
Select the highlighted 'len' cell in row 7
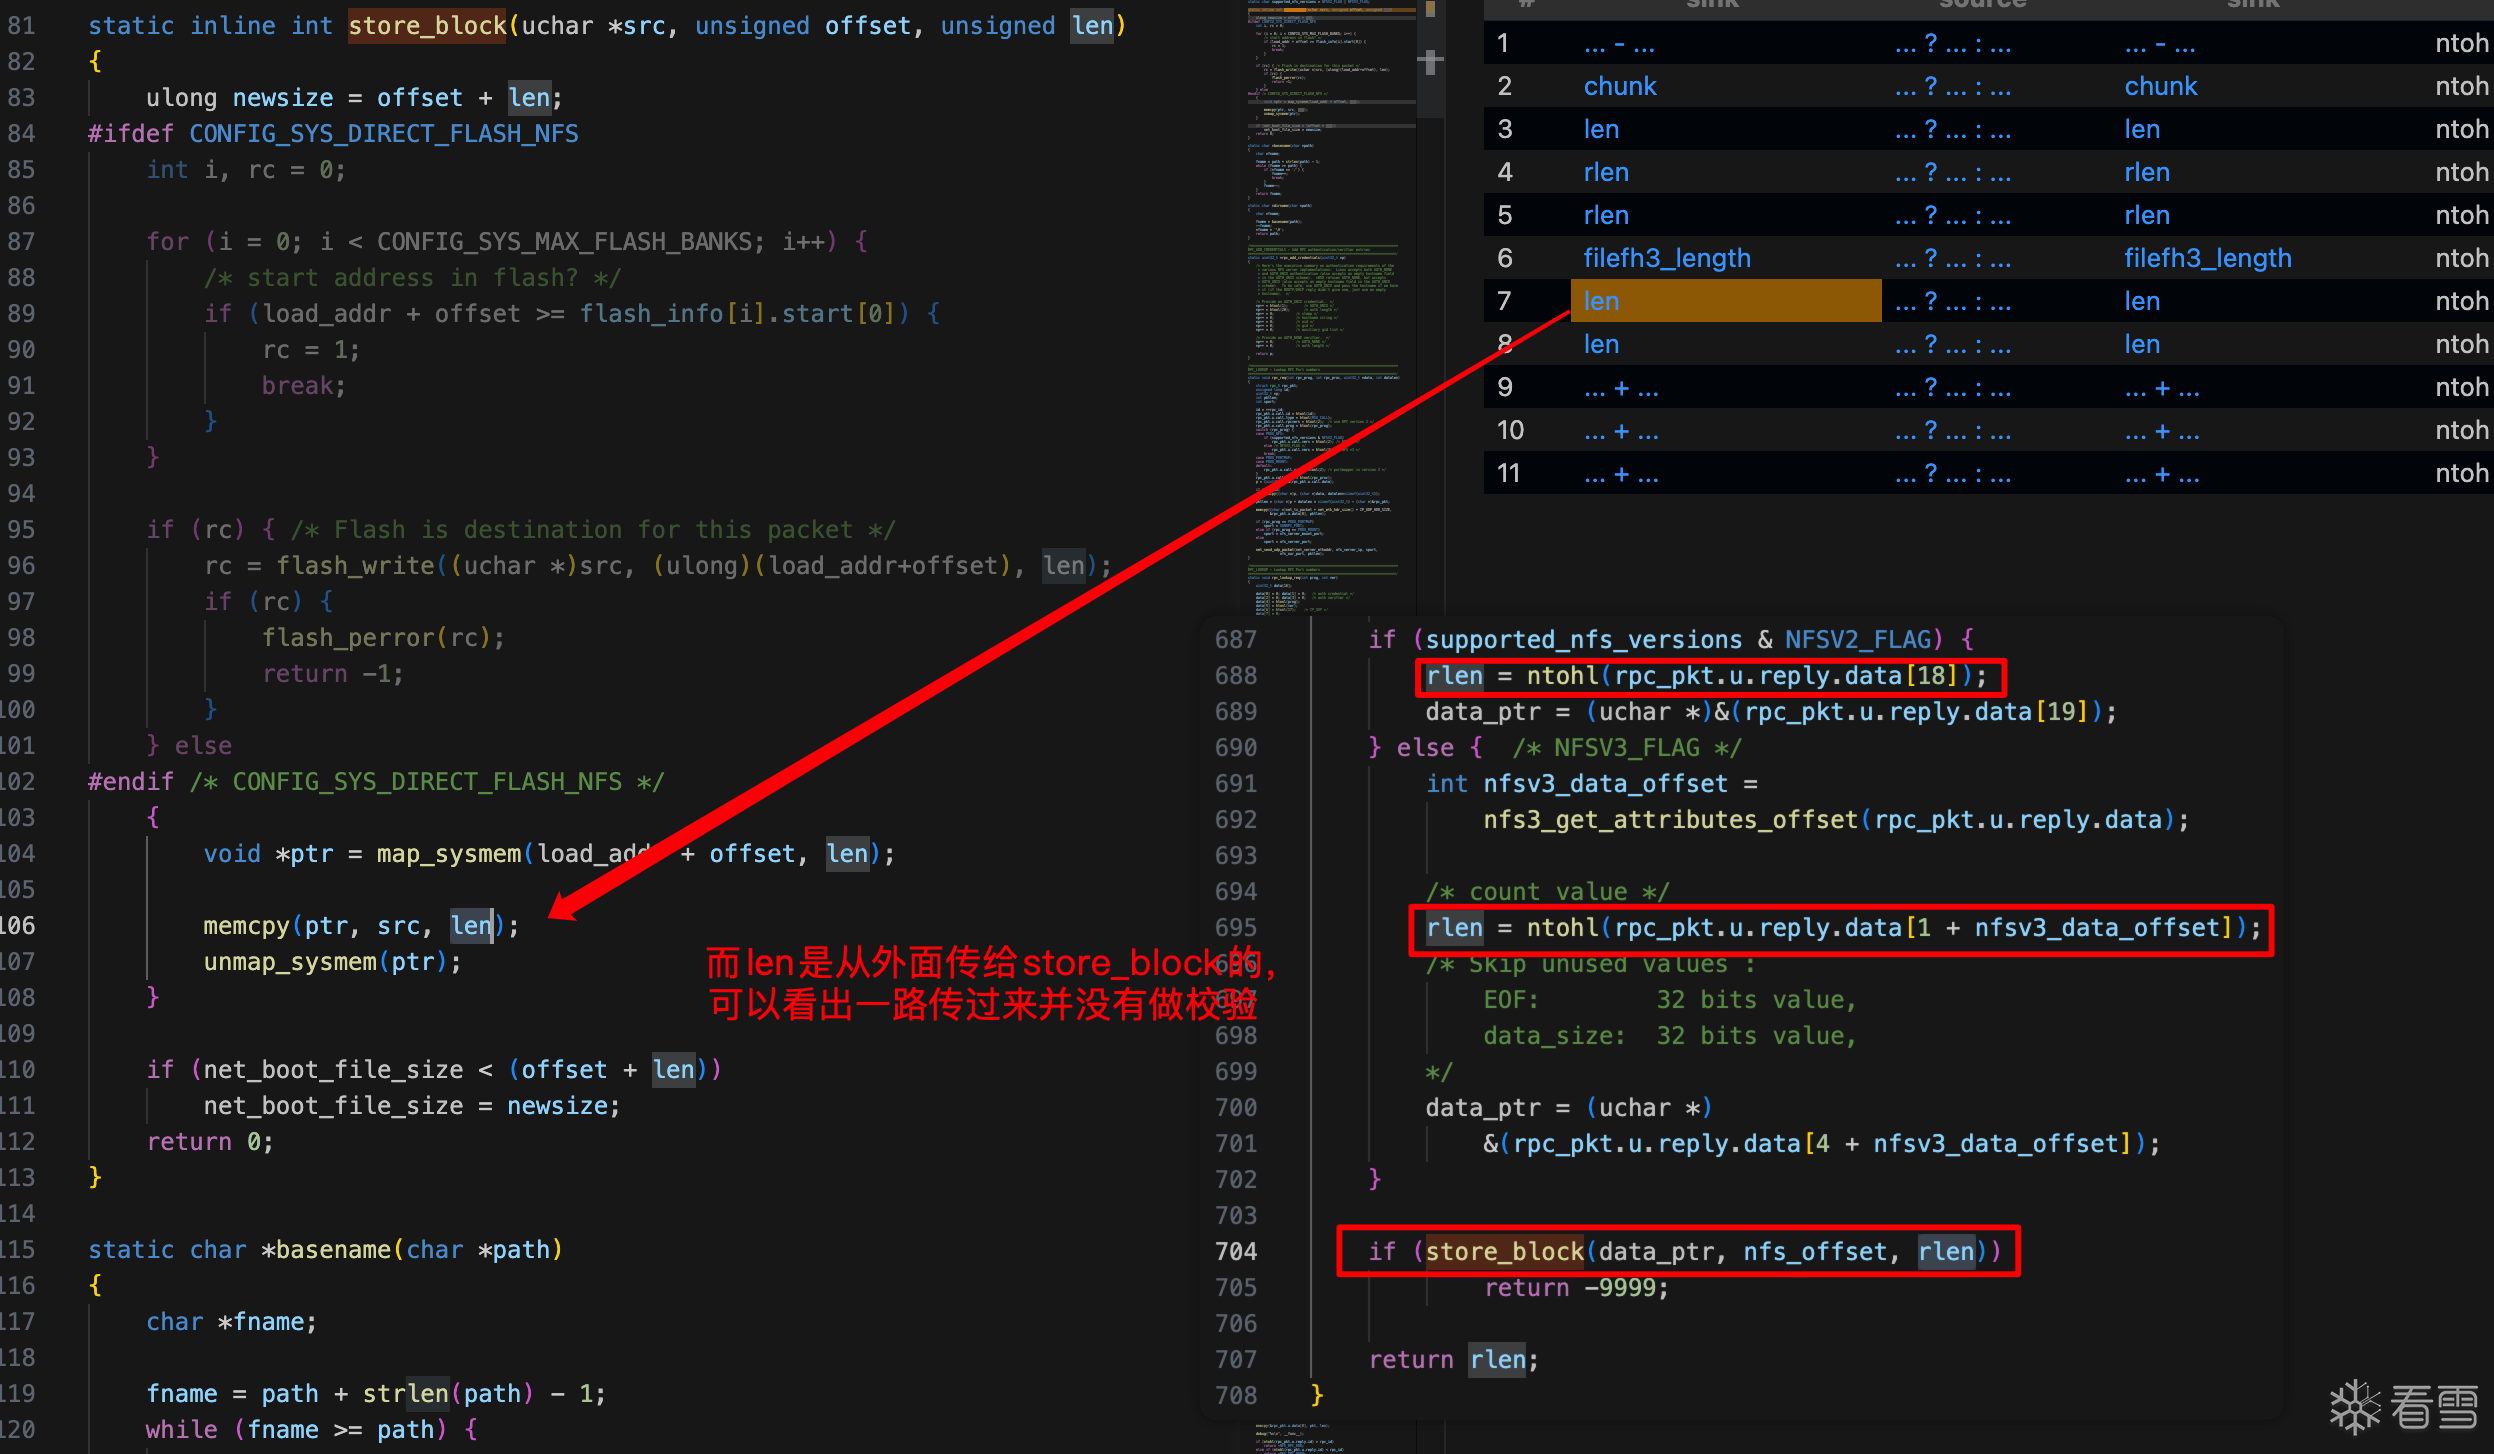(x=1726, y=301)
